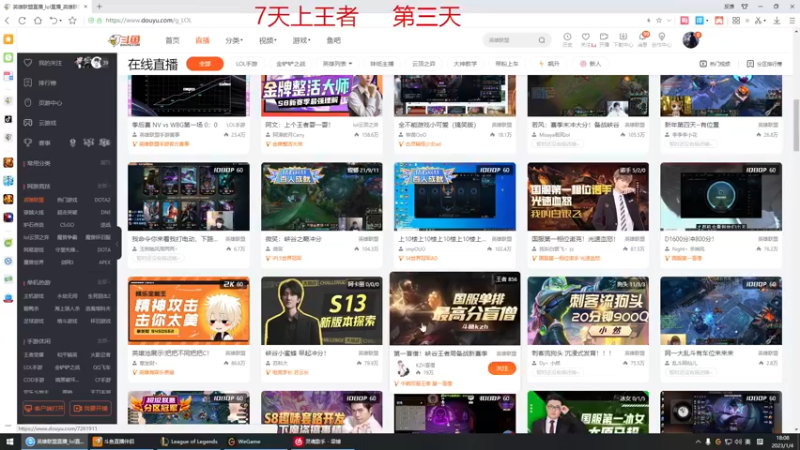Open 王者荣耀 category in sidebar
Image resolution: width=800 pixels, height=450 pixels.
(x=34, y=355)
